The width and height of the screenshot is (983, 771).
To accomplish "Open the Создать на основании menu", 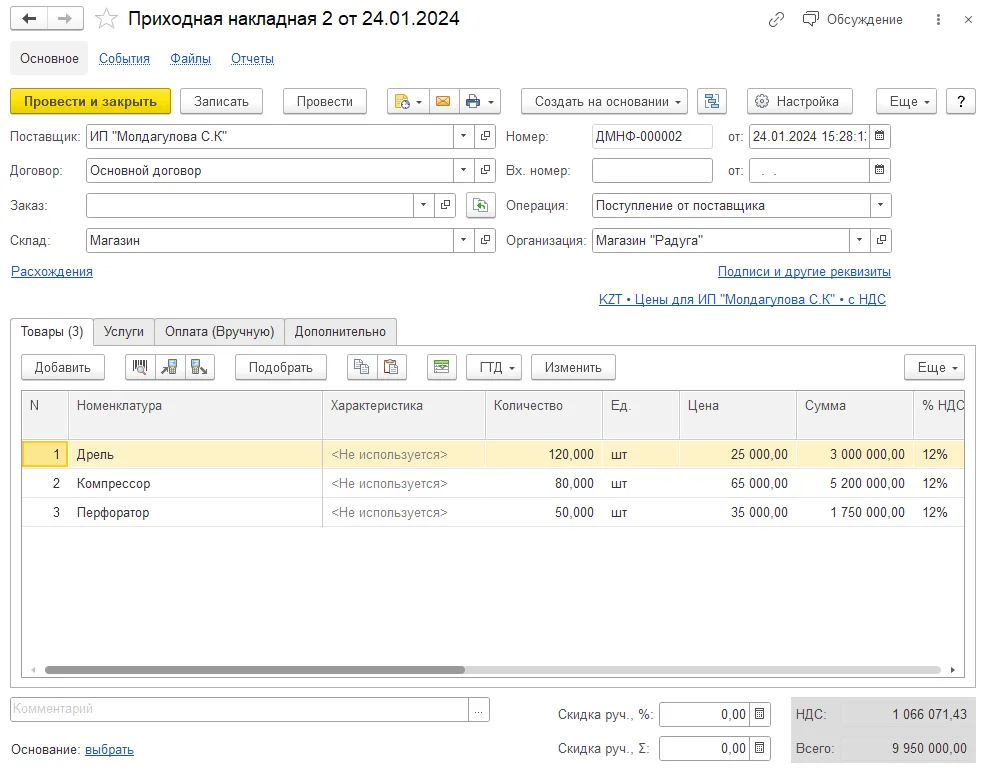I will [604, 102].
